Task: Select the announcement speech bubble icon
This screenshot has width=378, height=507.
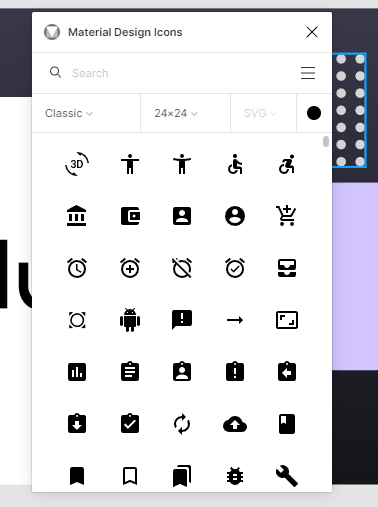Action: pyautogui.click(x=182, y=320)
